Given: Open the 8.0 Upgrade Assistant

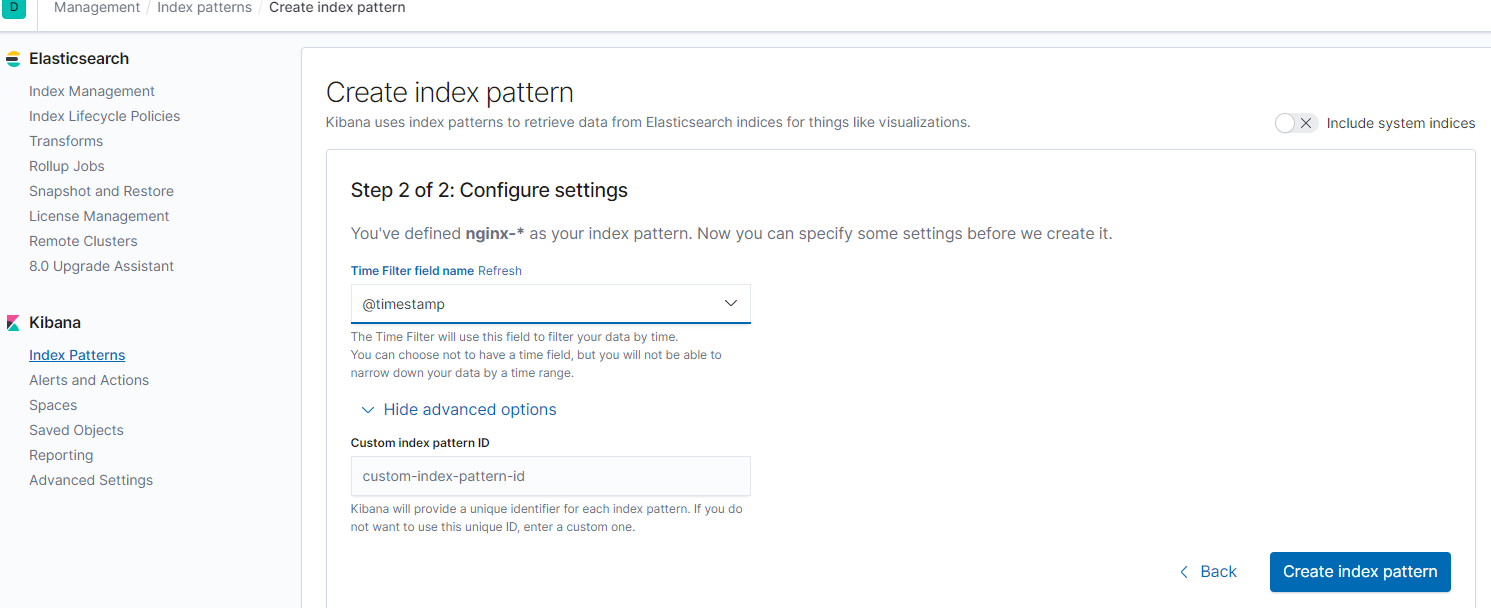Looking at the screenshot, I should click(x=101, y=266).
